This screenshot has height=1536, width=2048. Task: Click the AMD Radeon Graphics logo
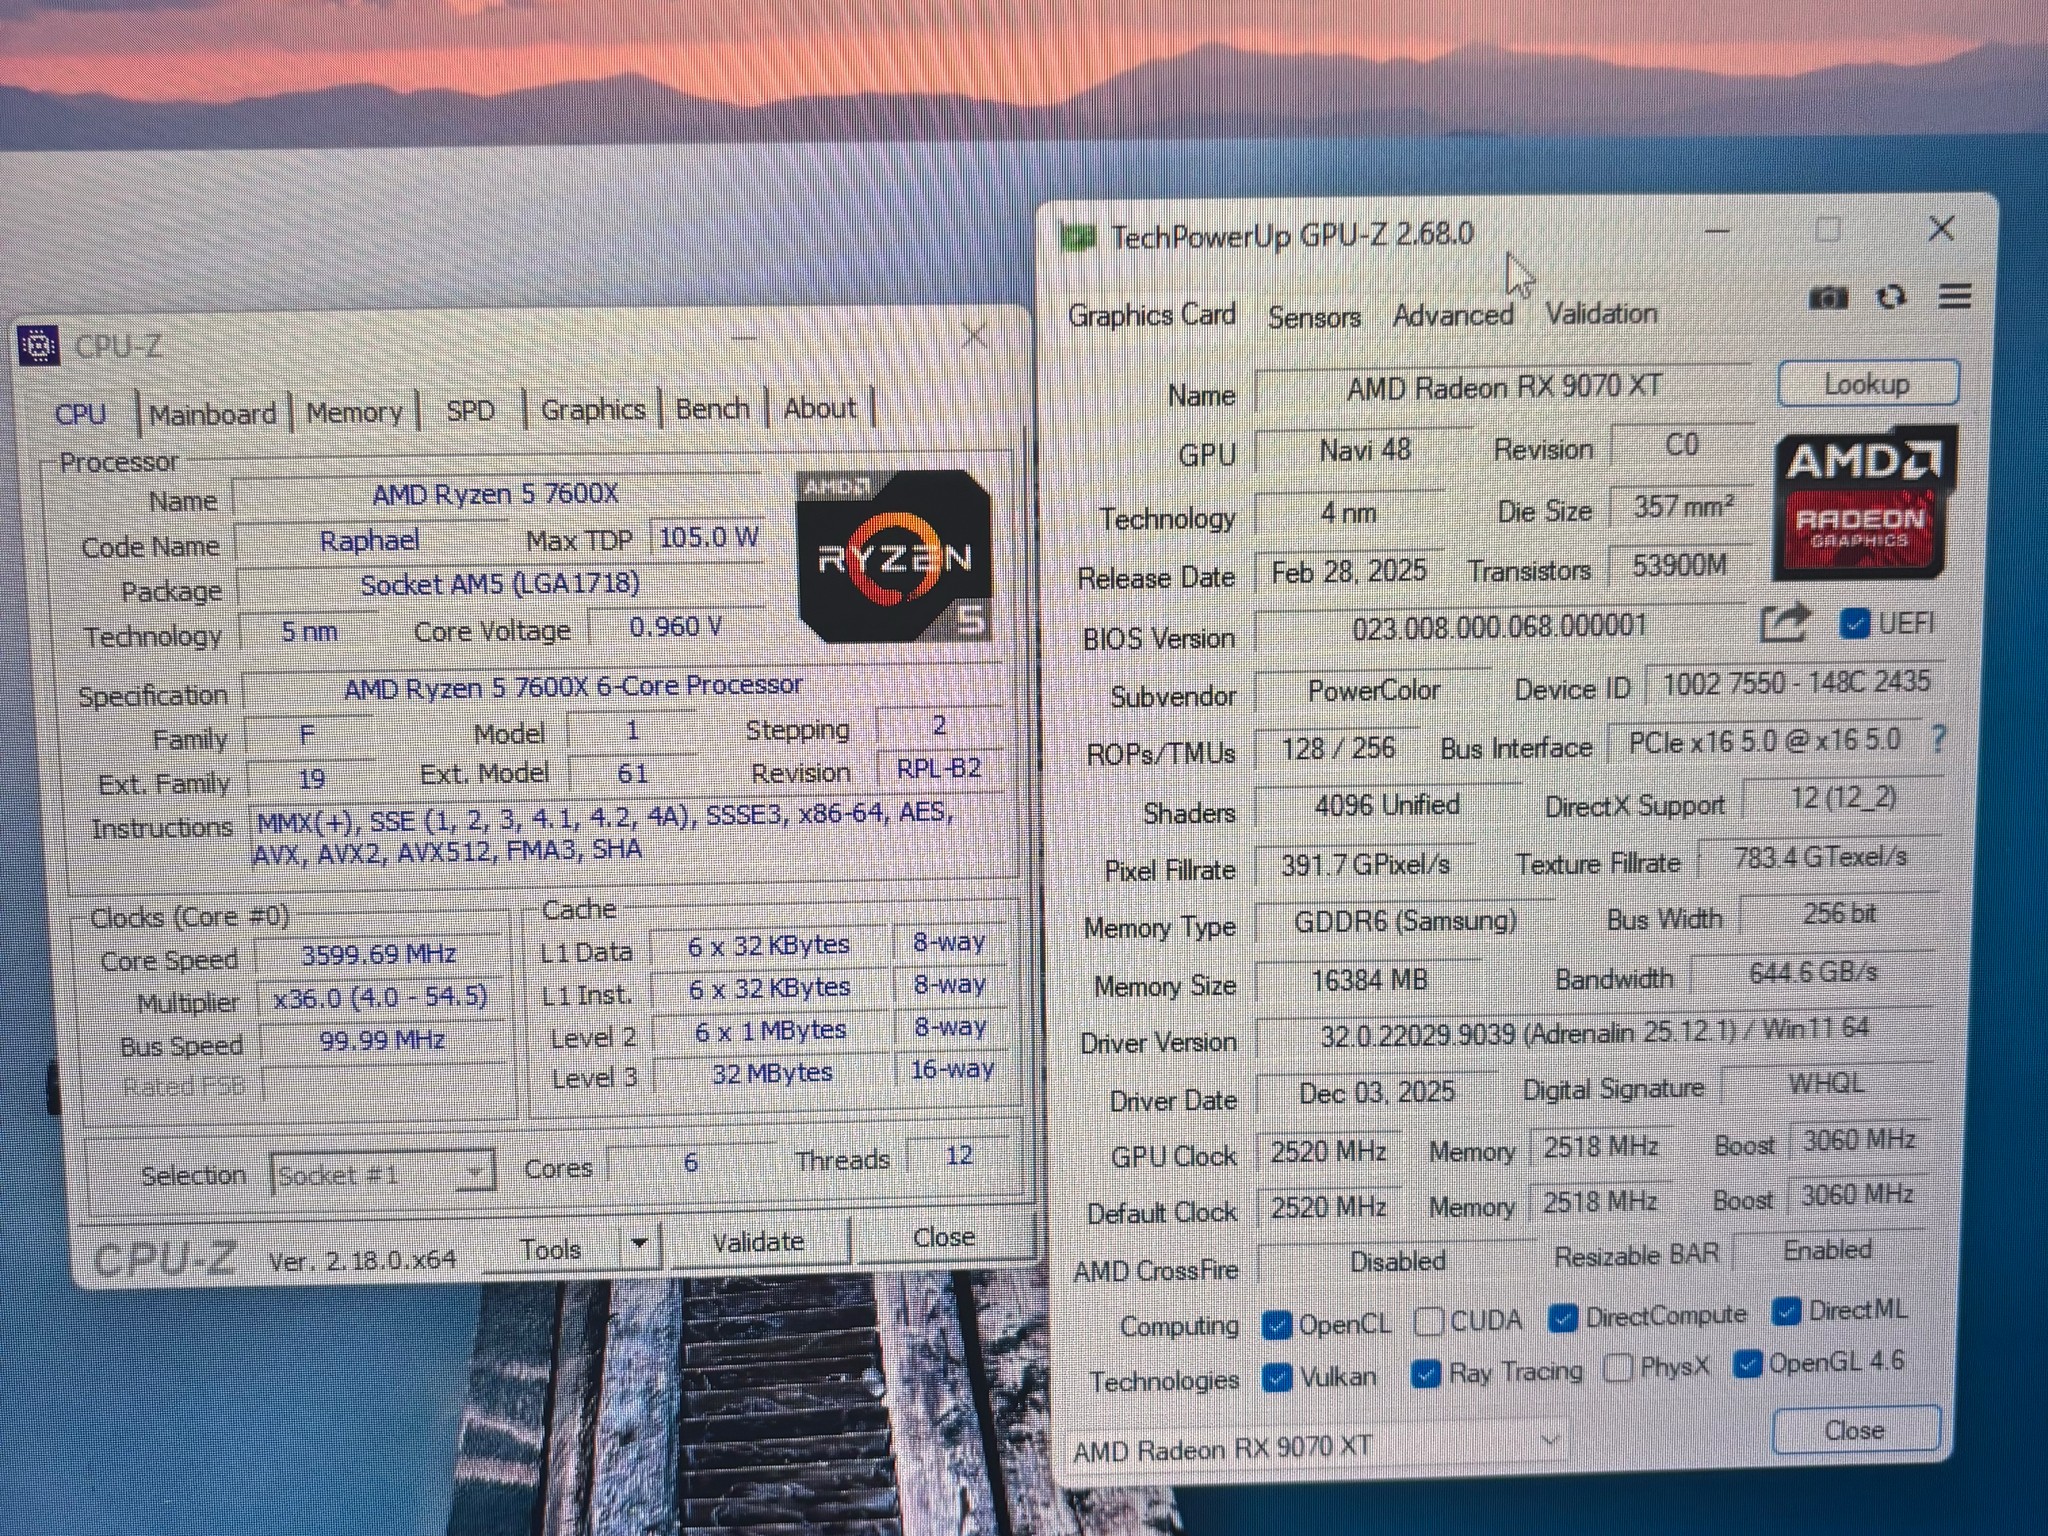pos(1863,503)
